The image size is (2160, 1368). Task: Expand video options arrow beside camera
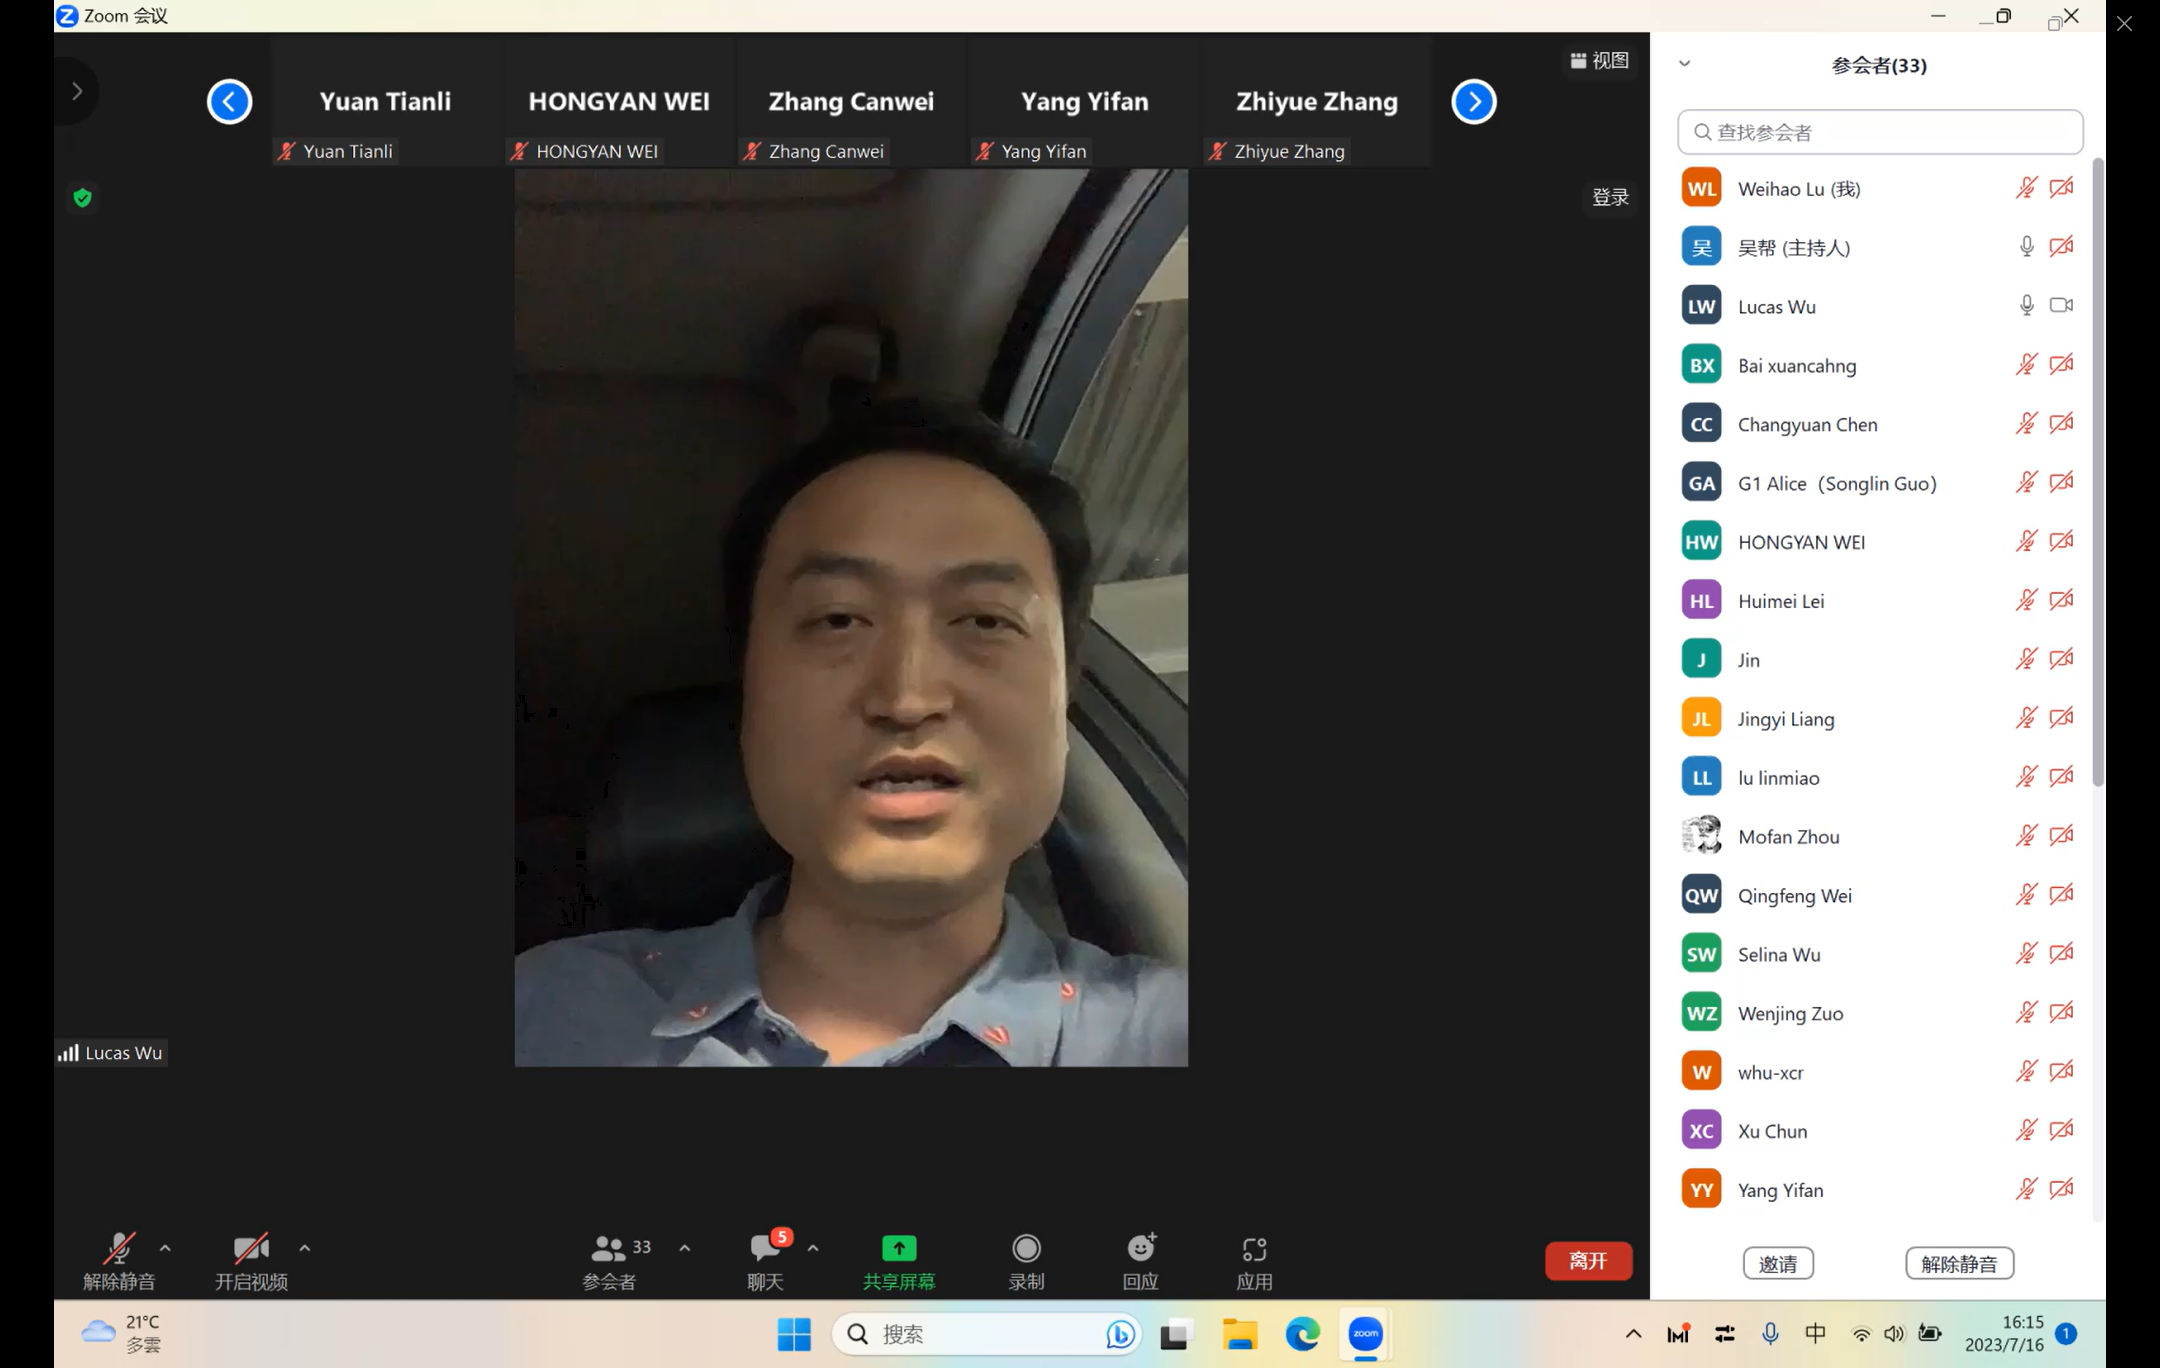[x=305, y=1248]
